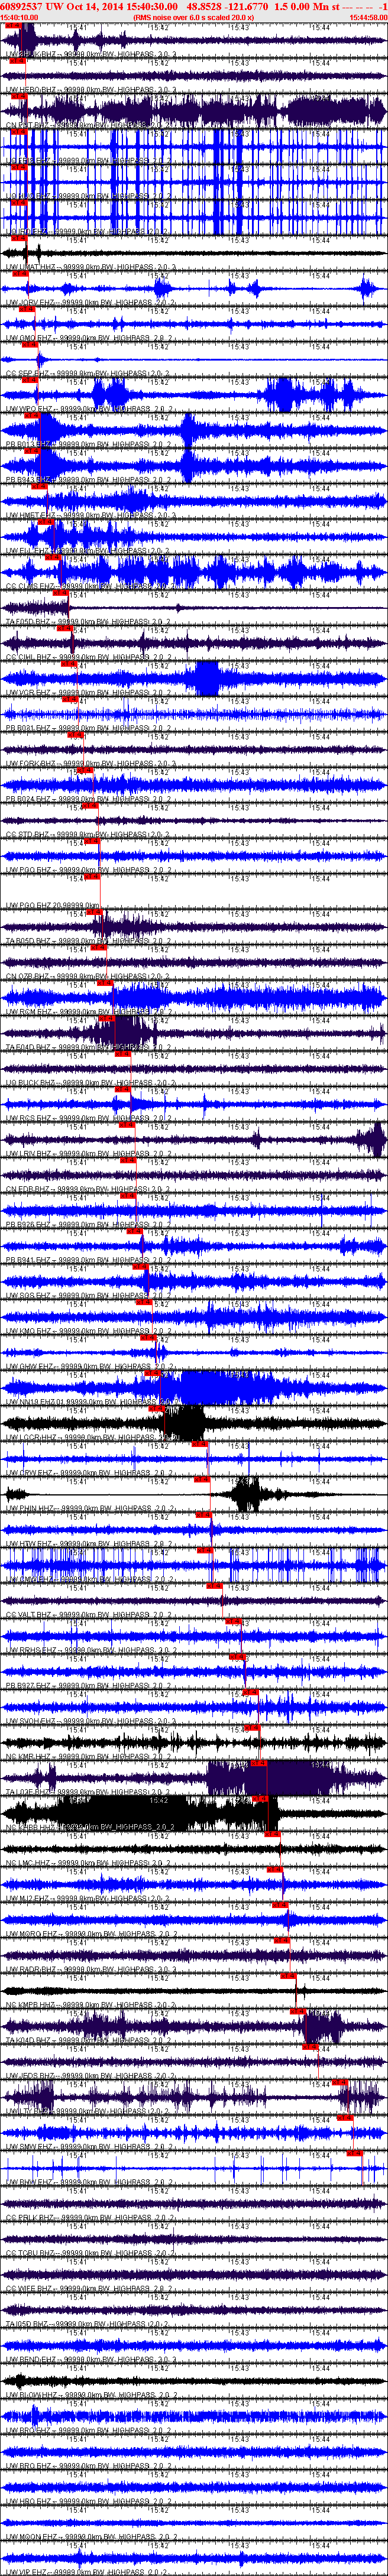Select the PB B943 EHZ station label

click(91, 479)
